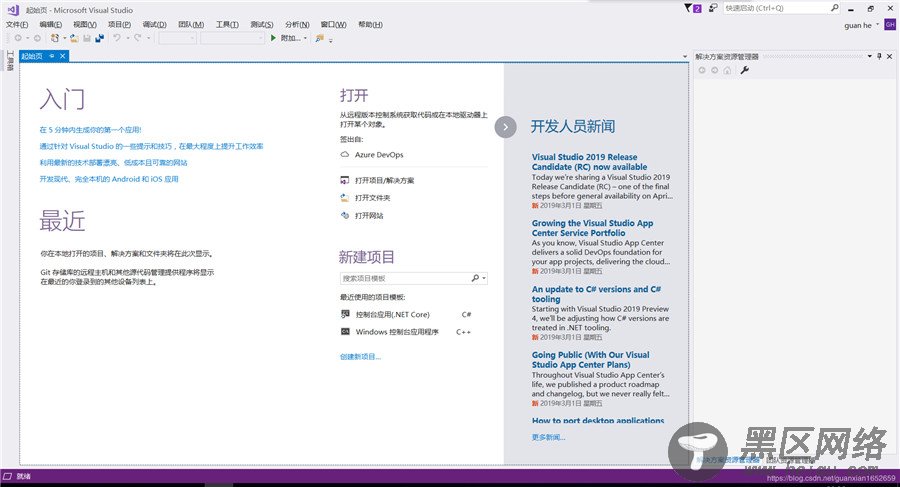Click the Redo toolbar icon

coord(138,38)
